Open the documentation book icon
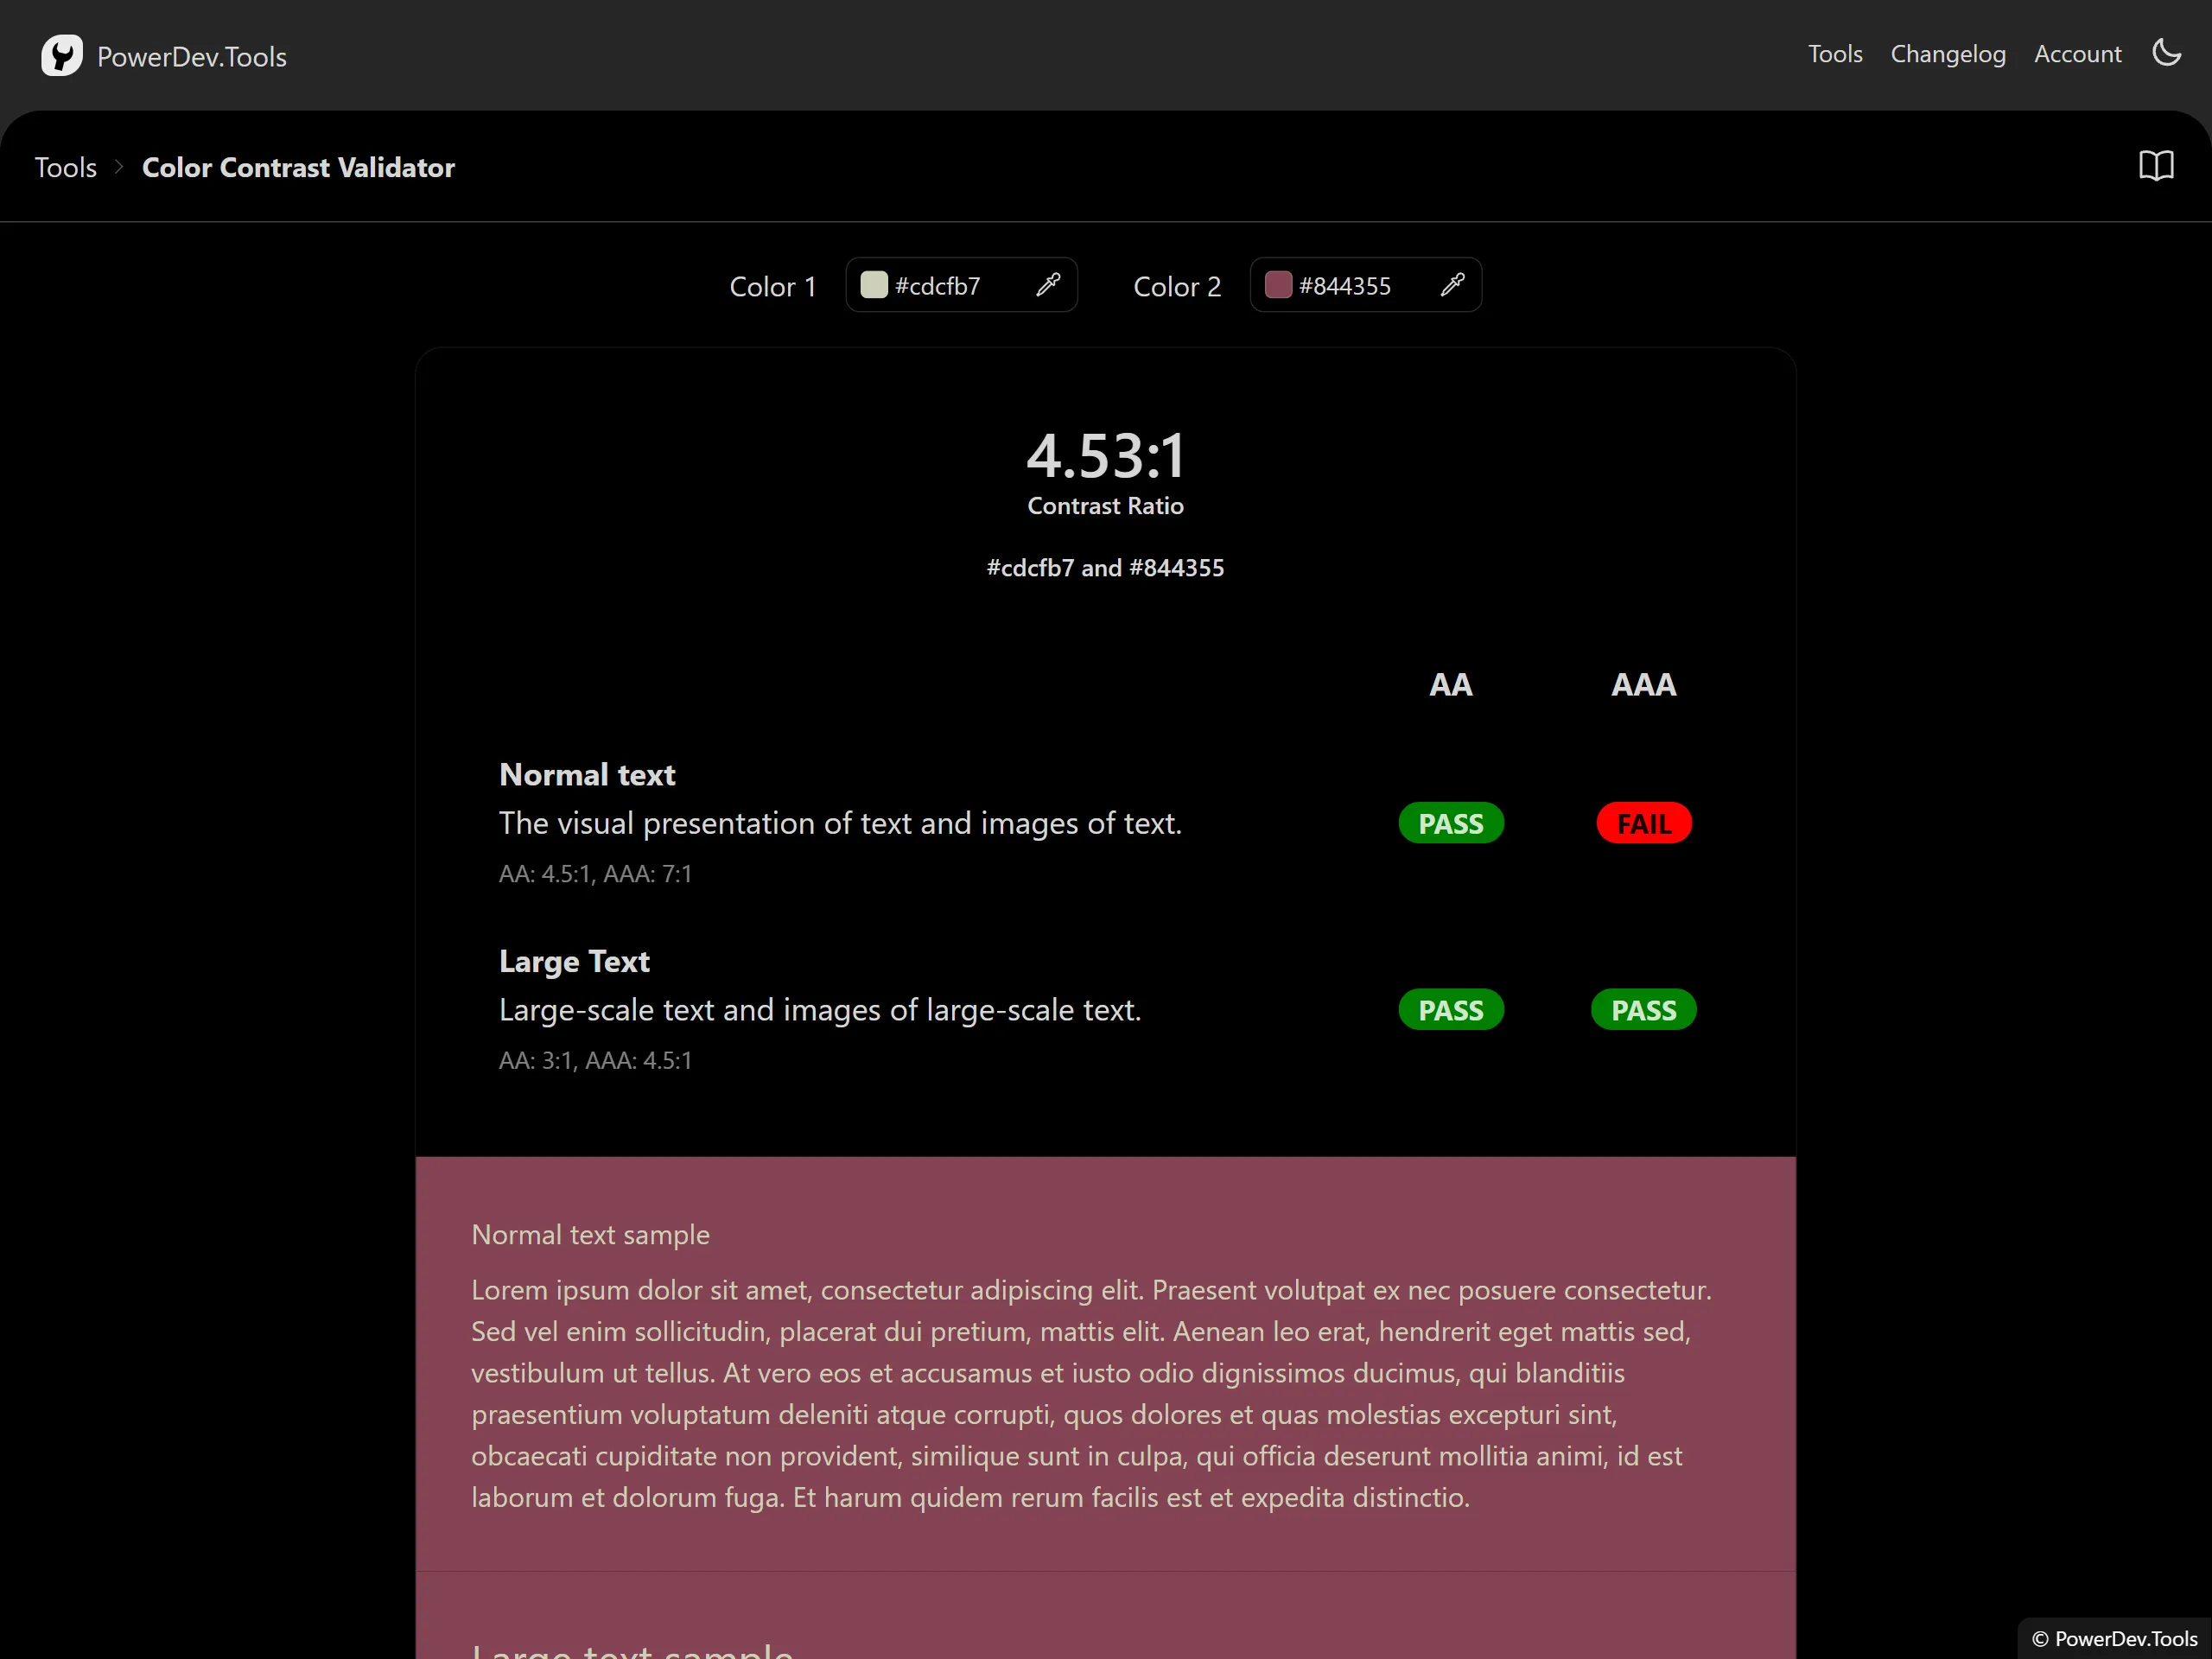The height and width of the screenshot is (1659, 2212). click(2156, 166)
